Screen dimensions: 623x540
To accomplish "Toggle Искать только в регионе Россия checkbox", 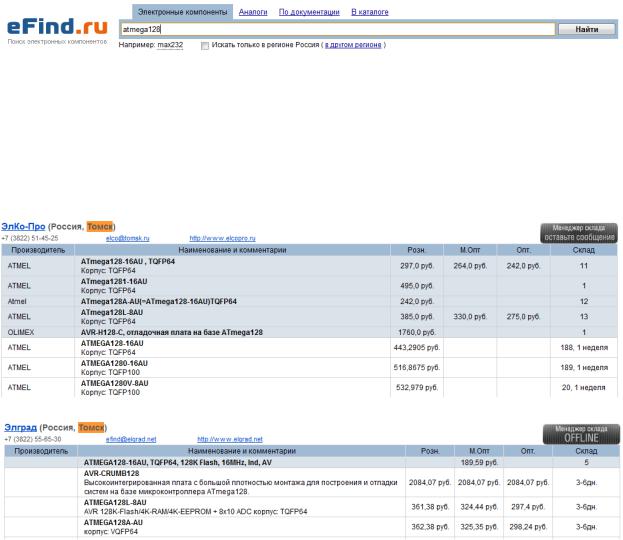I will click(x=205, y=46).
